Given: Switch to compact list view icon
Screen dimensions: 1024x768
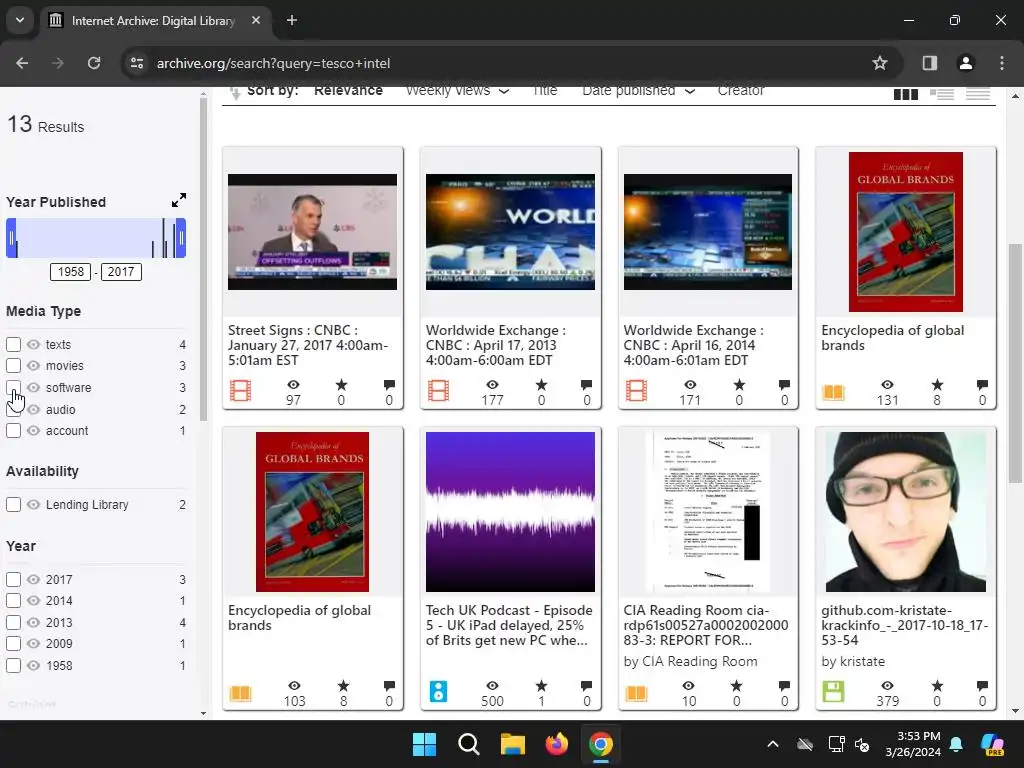Looking at the screenshot, I should (x=978, y=95).
